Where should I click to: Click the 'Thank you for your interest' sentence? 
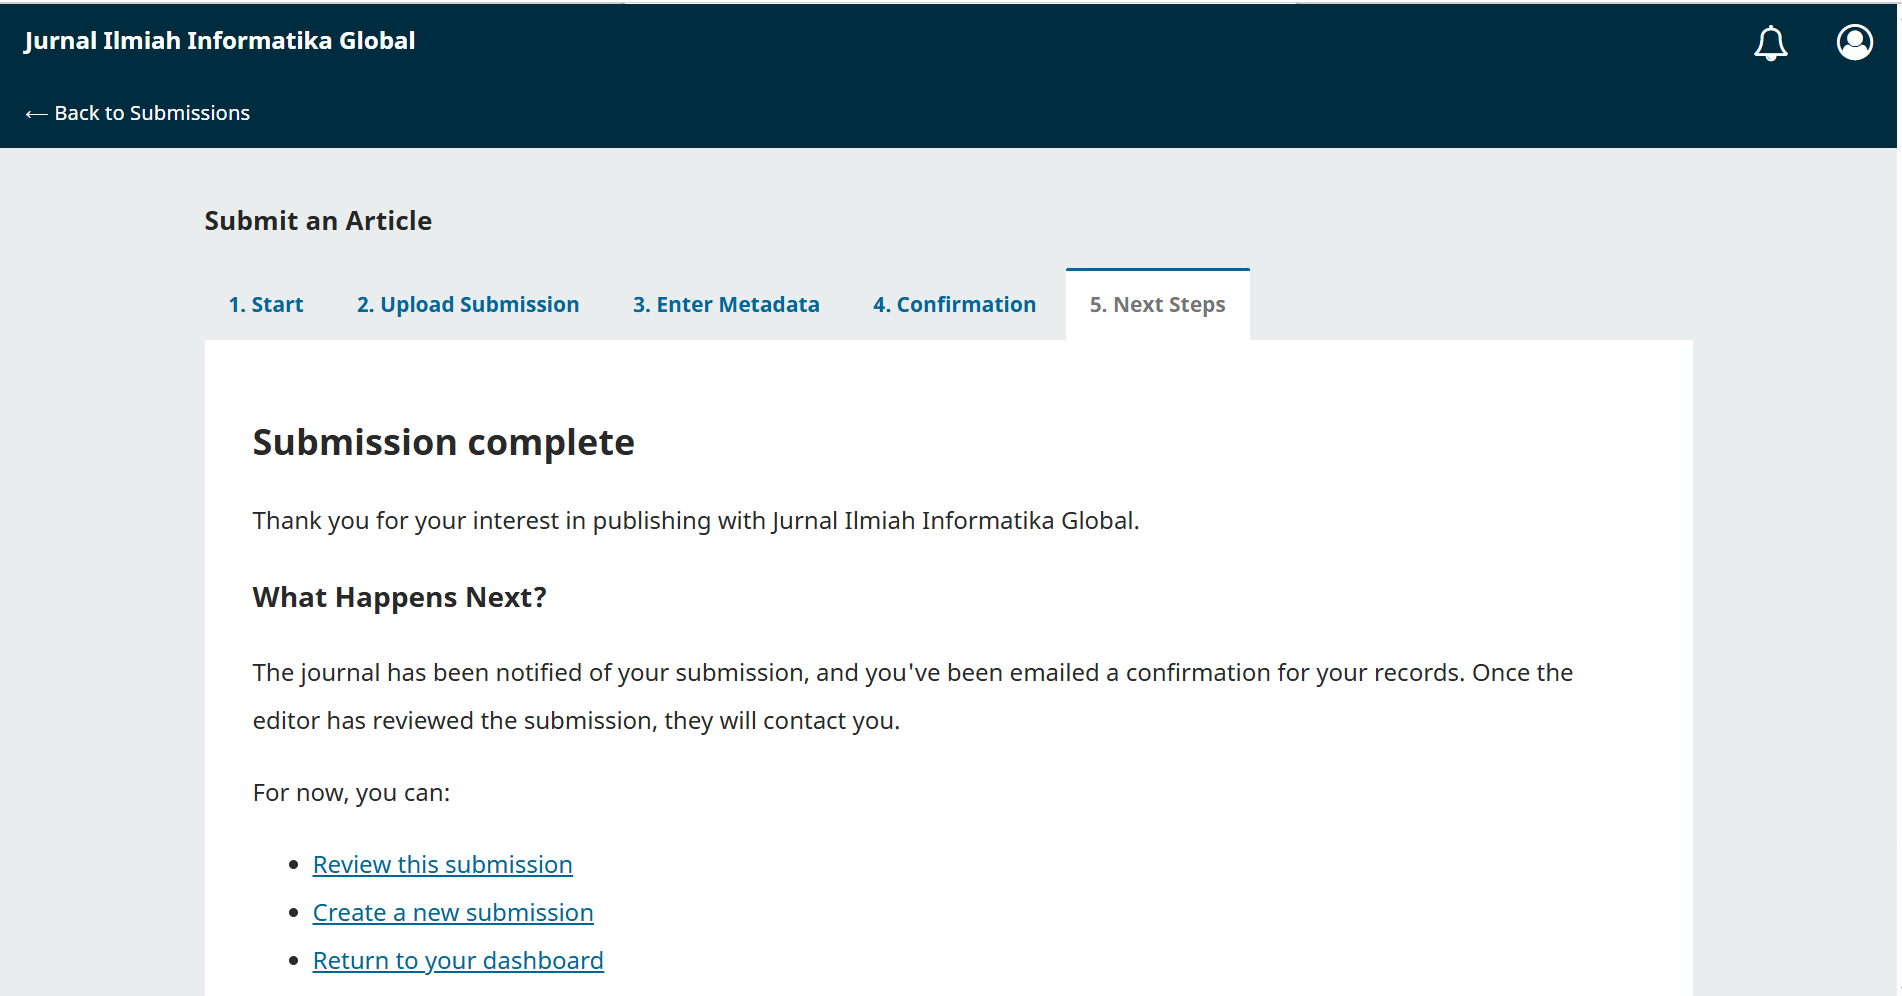point(696,521)
